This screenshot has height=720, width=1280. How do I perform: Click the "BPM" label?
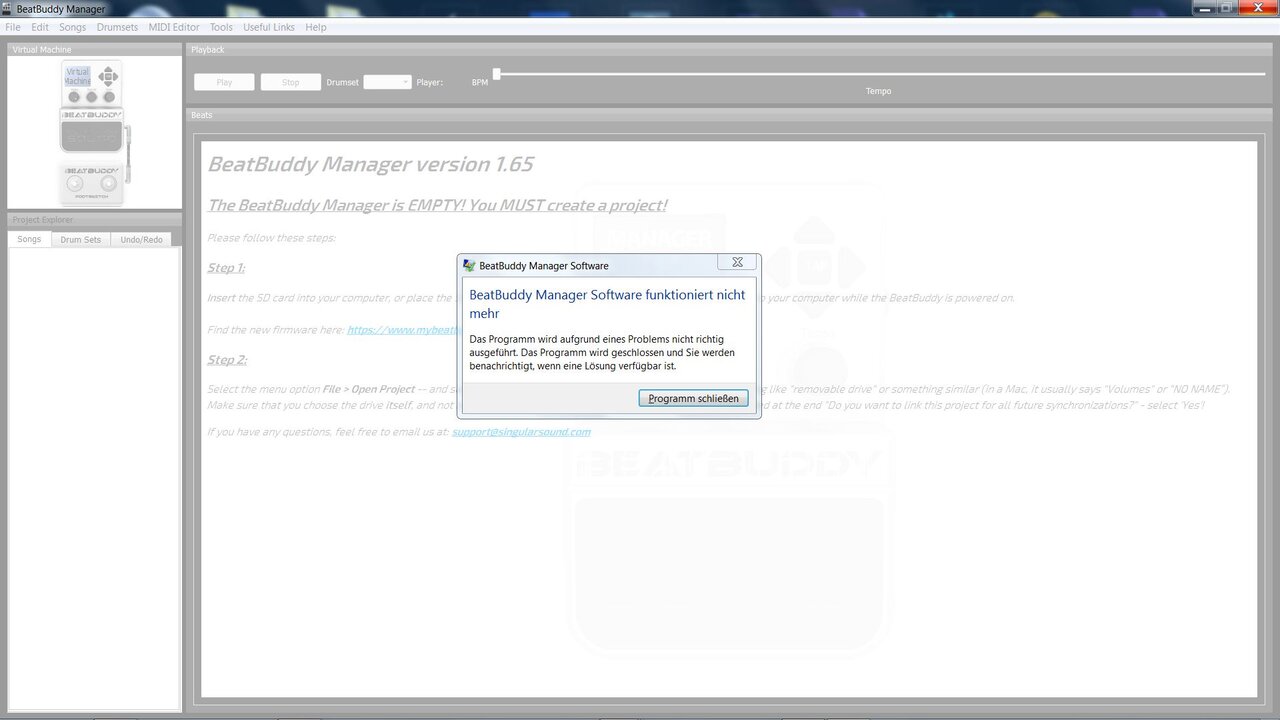(480, 83)
